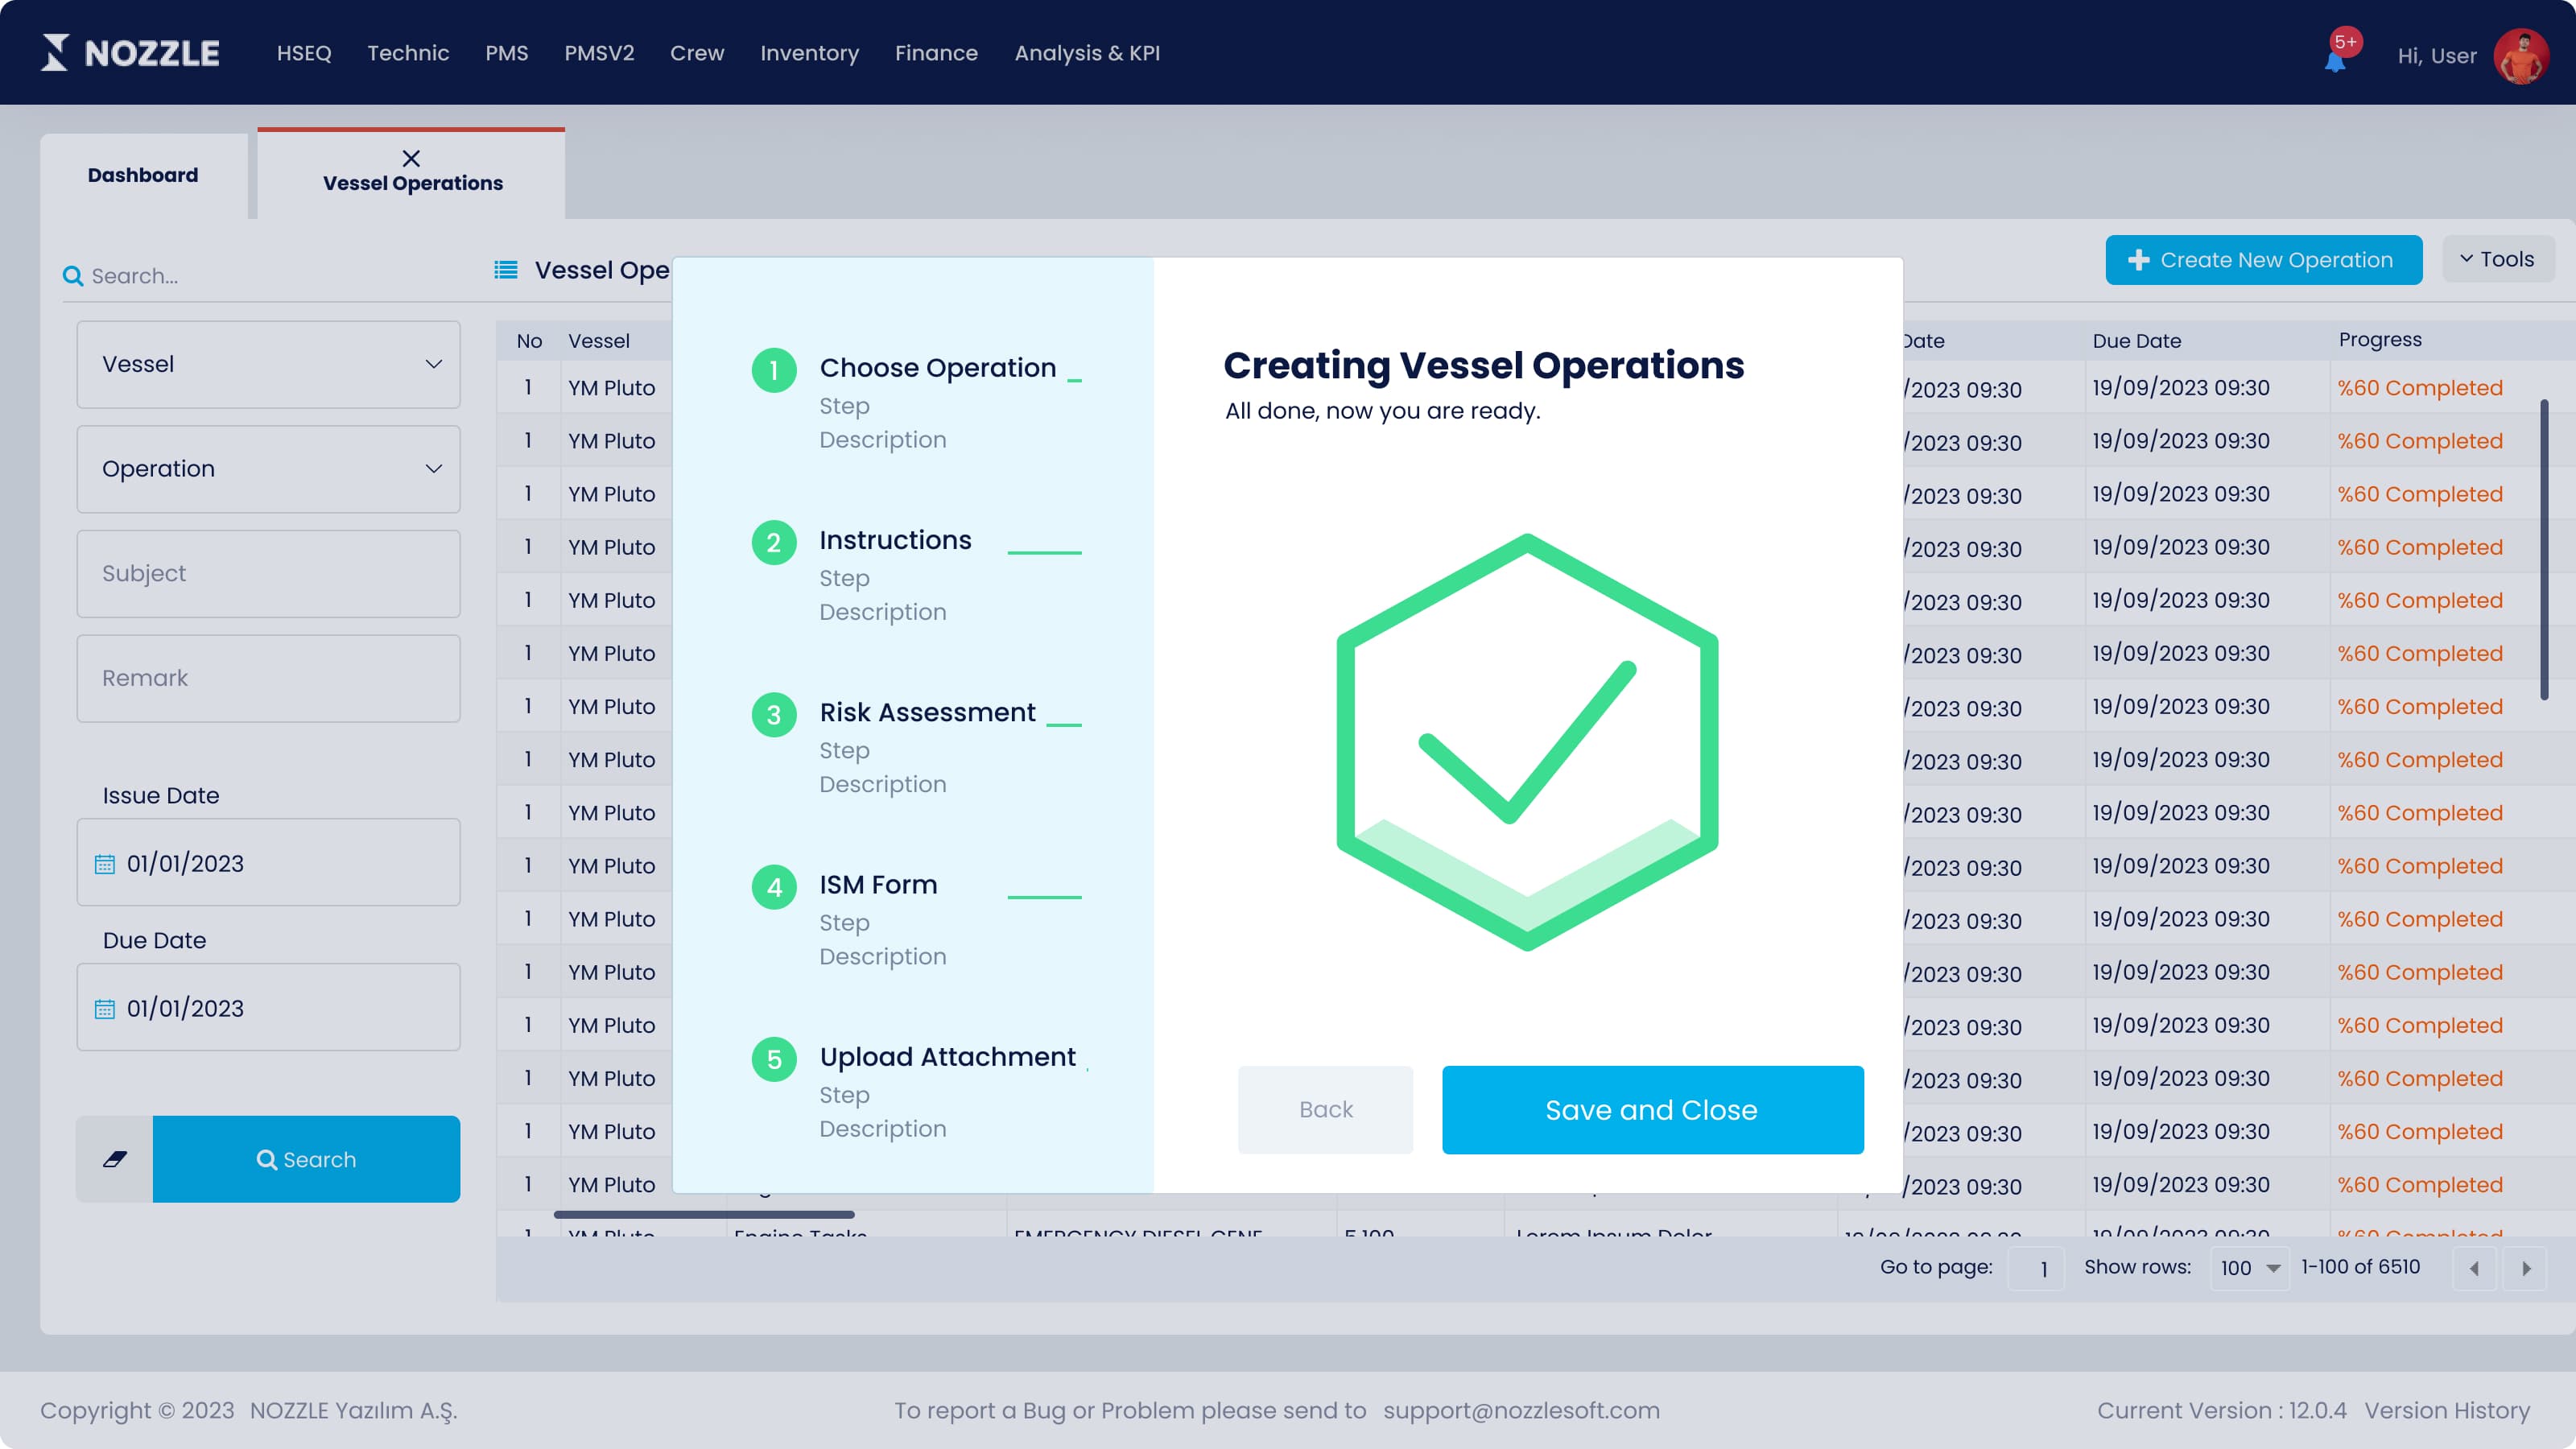
Task: Click the vertical table scrollbar
Action: pos(2544,550)
